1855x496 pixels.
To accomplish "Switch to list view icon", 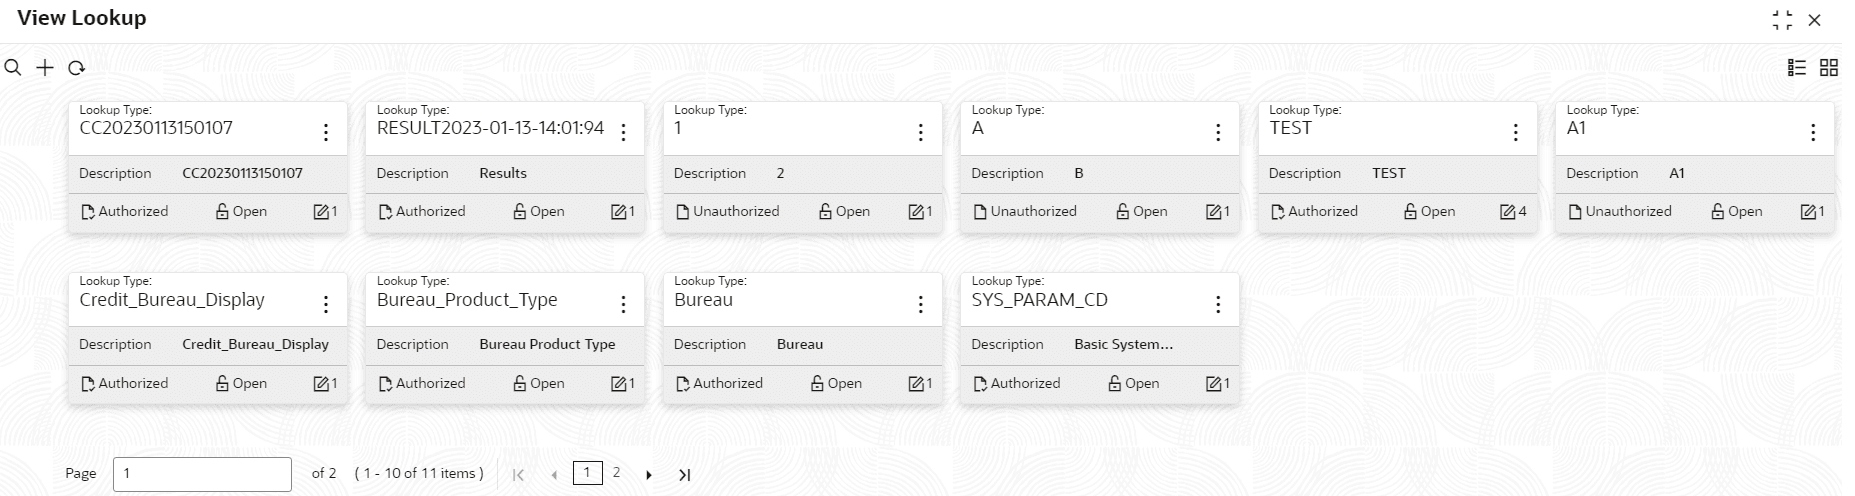I will 1797,67.
